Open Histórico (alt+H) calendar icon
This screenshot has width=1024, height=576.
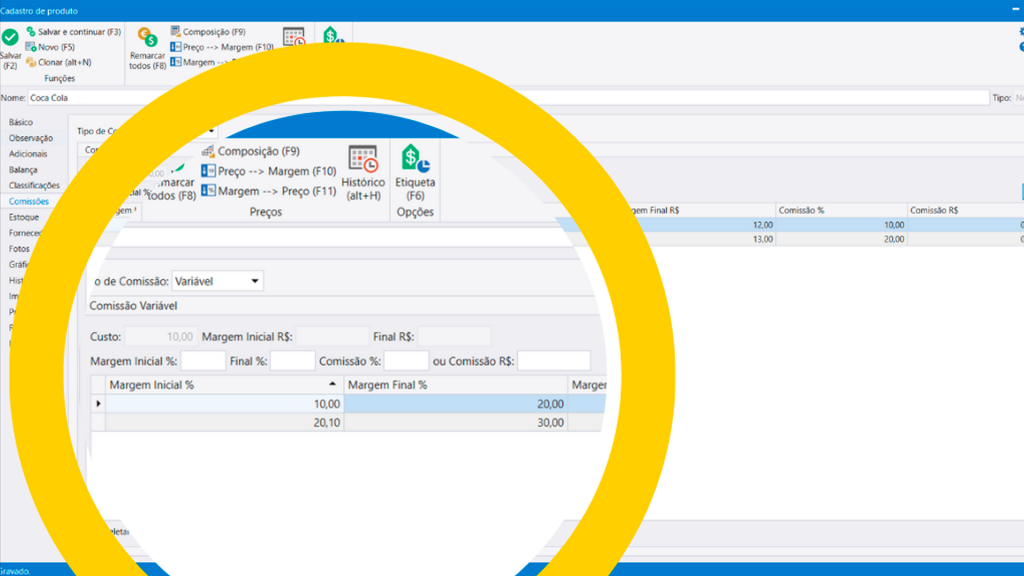[362, 160]
